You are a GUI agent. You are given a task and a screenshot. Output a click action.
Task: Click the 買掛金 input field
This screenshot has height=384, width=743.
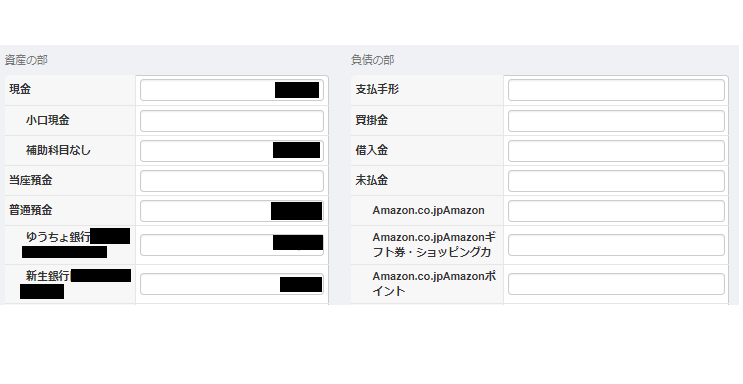[616, 121]
